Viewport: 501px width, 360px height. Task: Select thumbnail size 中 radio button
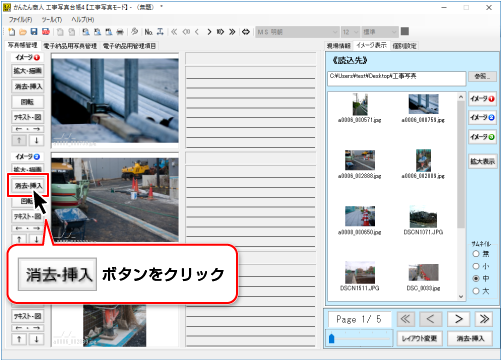pos(476,278)
